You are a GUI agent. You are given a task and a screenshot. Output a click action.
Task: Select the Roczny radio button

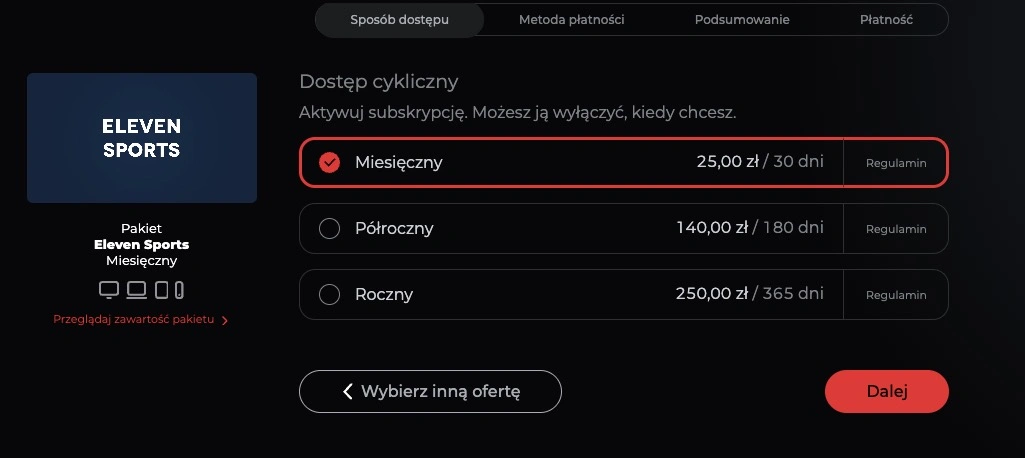330,295
